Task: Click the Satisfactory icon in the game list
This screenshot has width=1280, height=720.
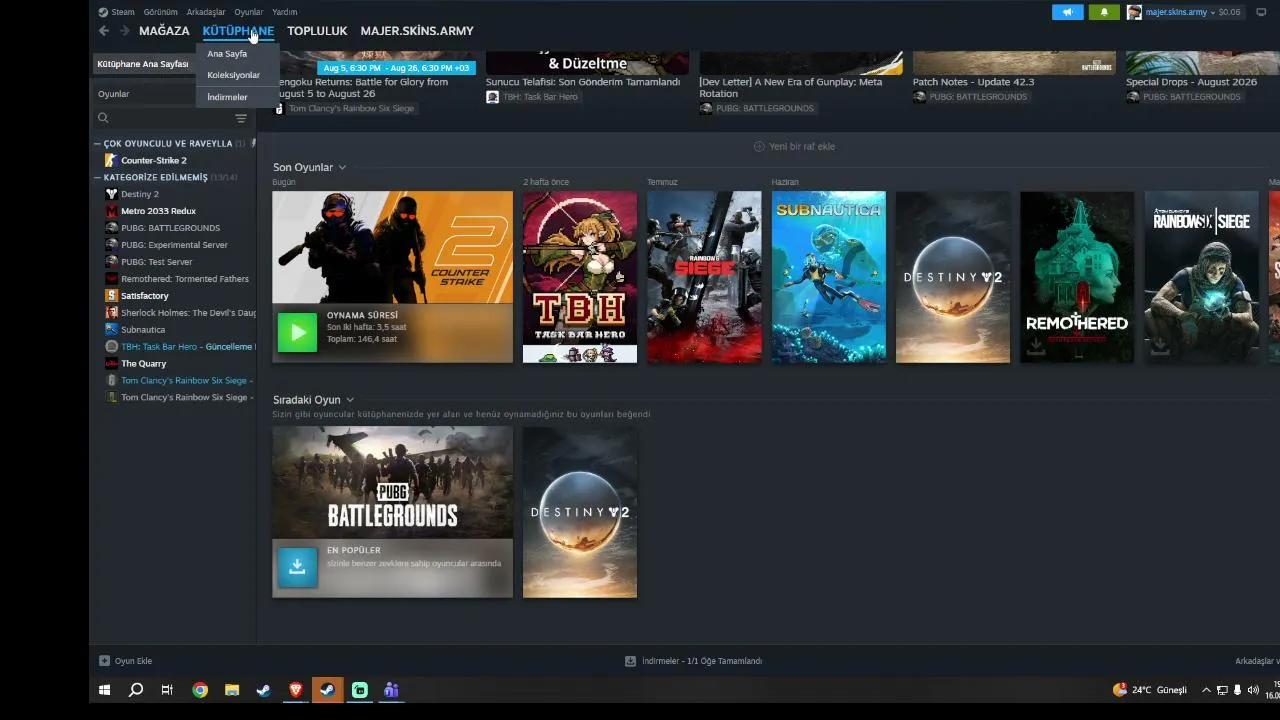Action: [x=112, y=296]
